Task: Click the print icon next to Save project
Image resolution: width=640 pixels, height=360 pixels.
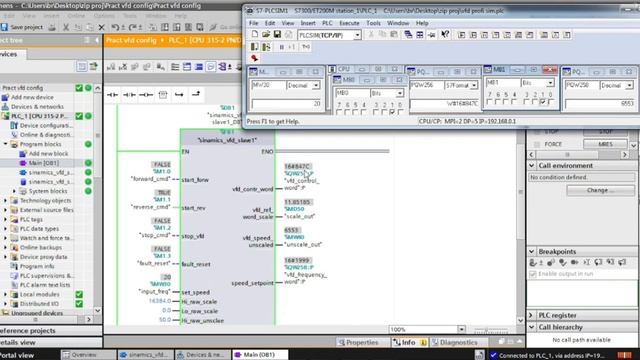Action: tap(52, 27)
